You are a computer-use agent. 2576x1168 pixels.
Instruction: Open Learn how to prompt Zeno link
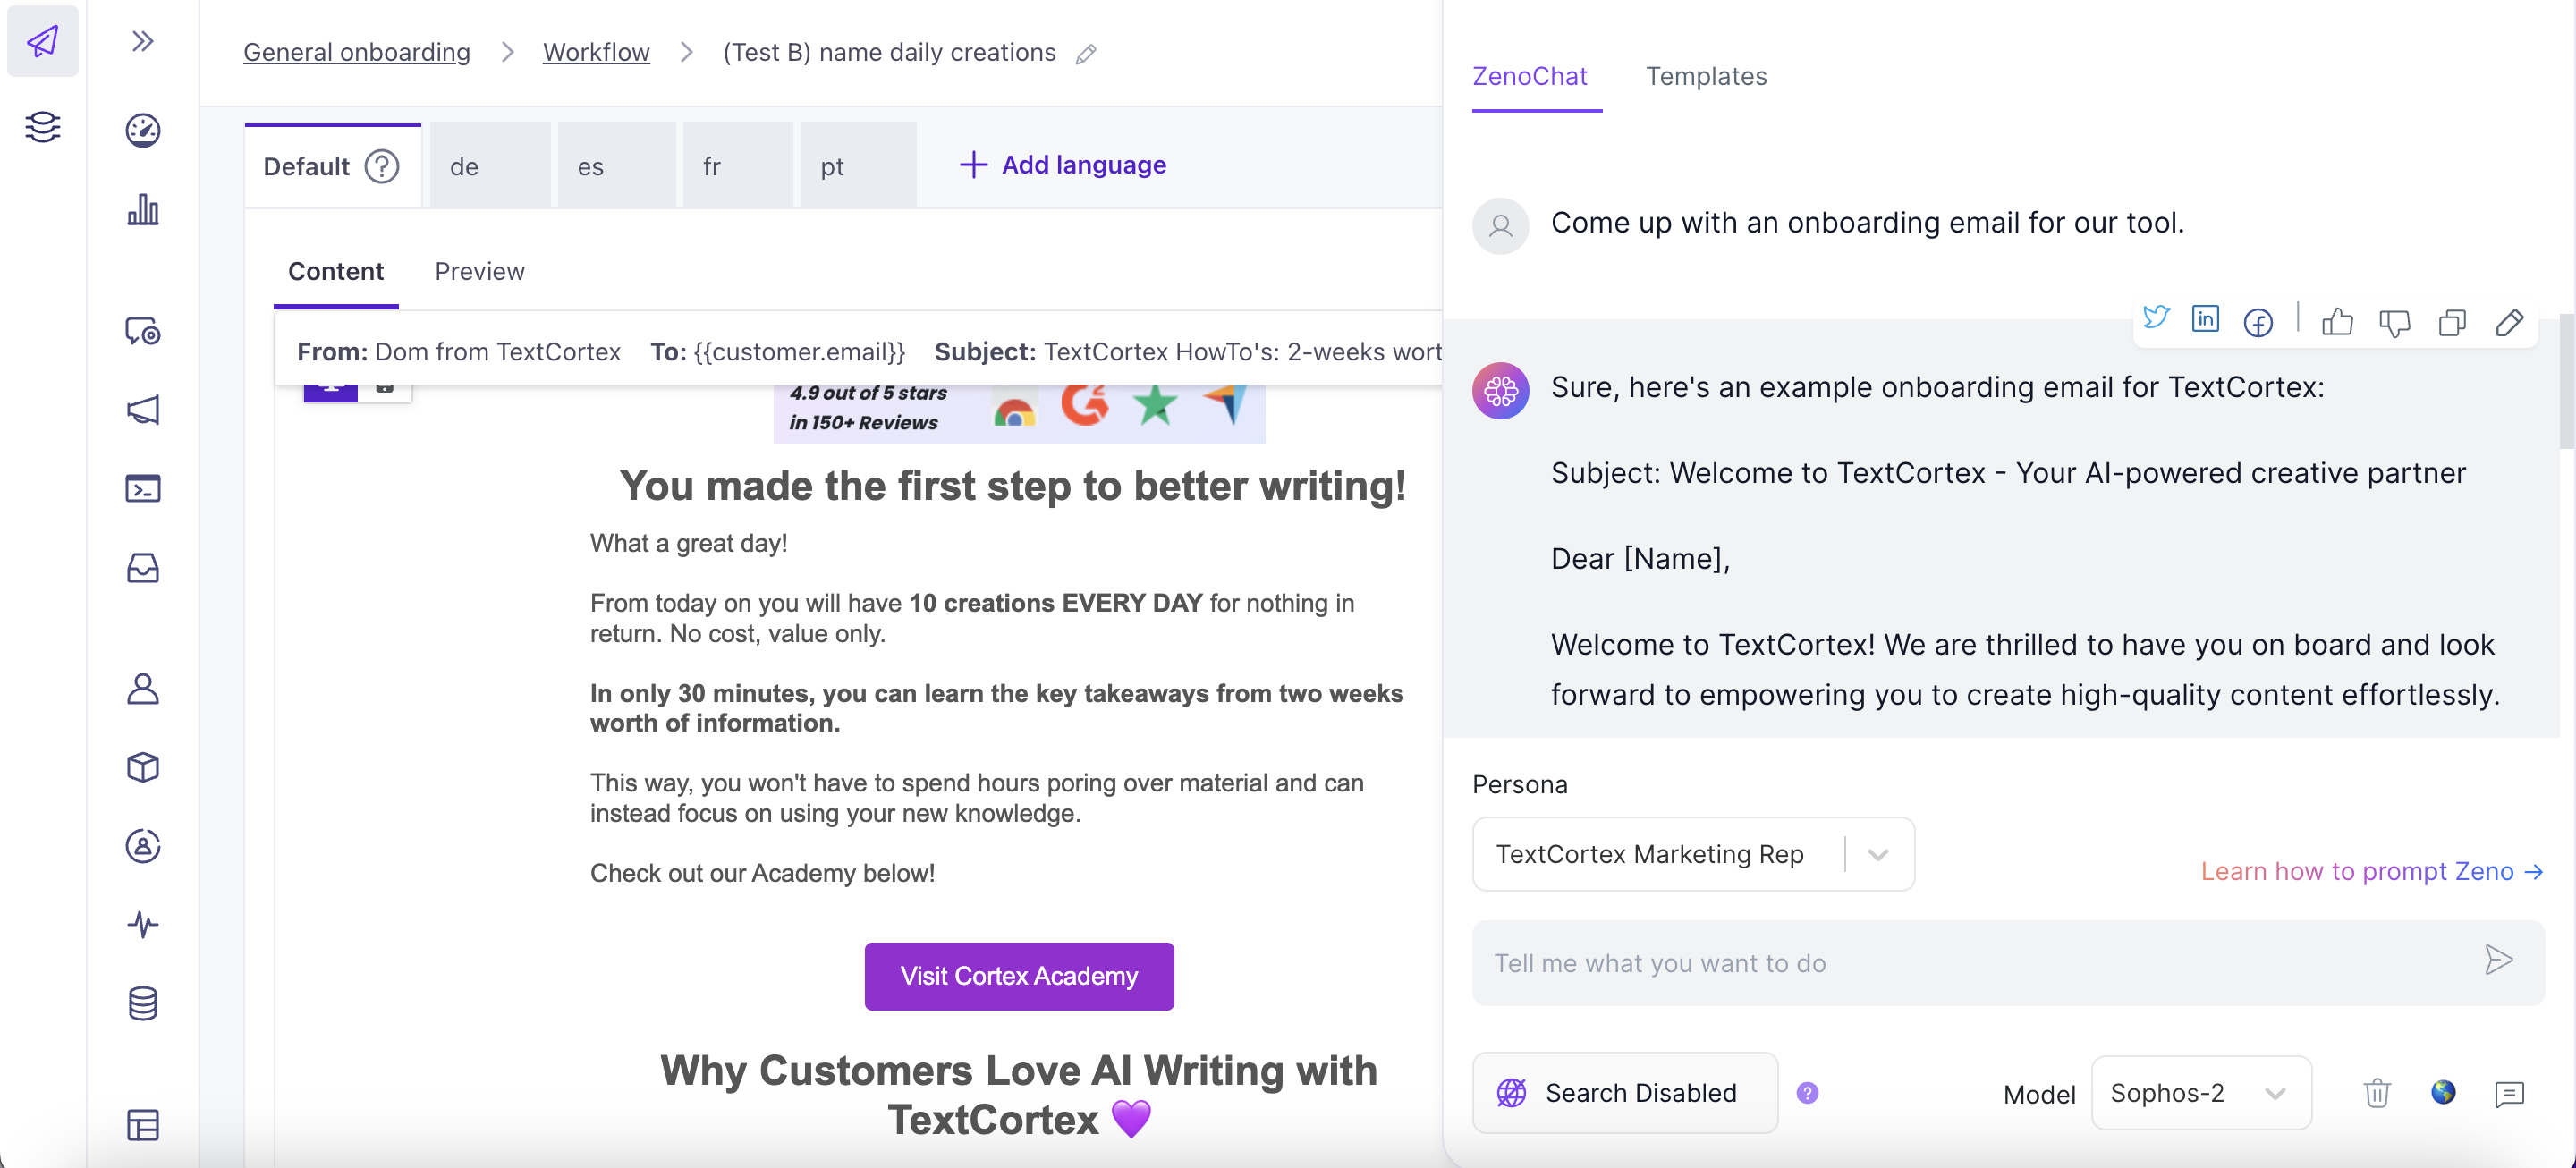pos(2372,871)
